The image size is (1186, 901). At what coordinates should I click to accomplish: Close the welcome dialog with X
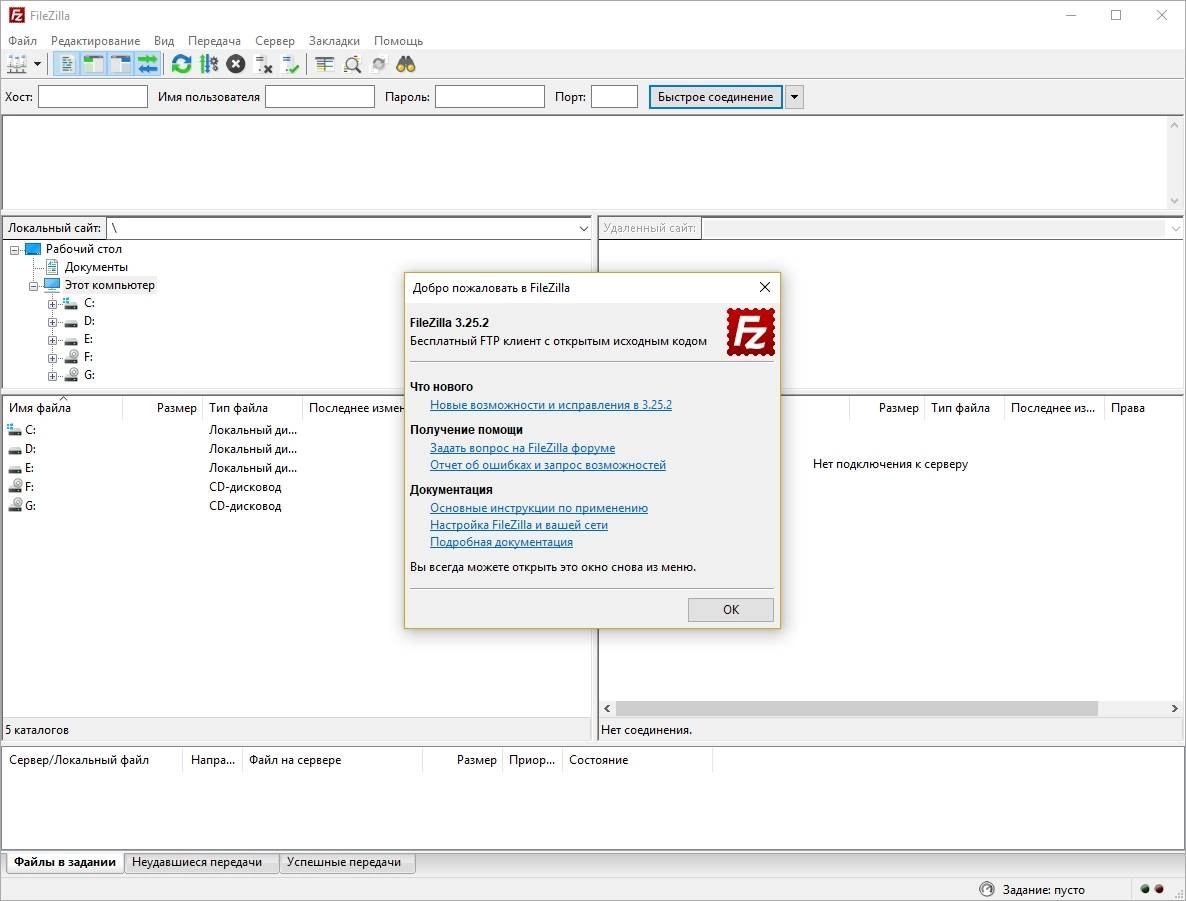click(765, 287)
